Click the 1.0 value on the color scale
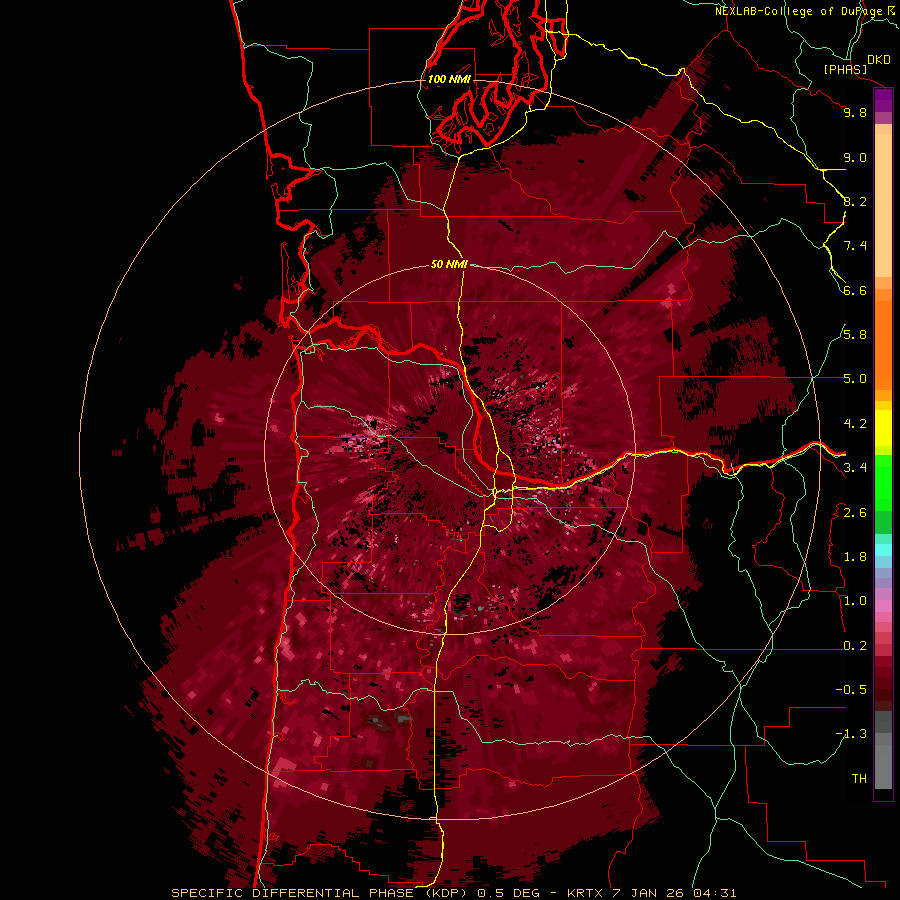 855,601
